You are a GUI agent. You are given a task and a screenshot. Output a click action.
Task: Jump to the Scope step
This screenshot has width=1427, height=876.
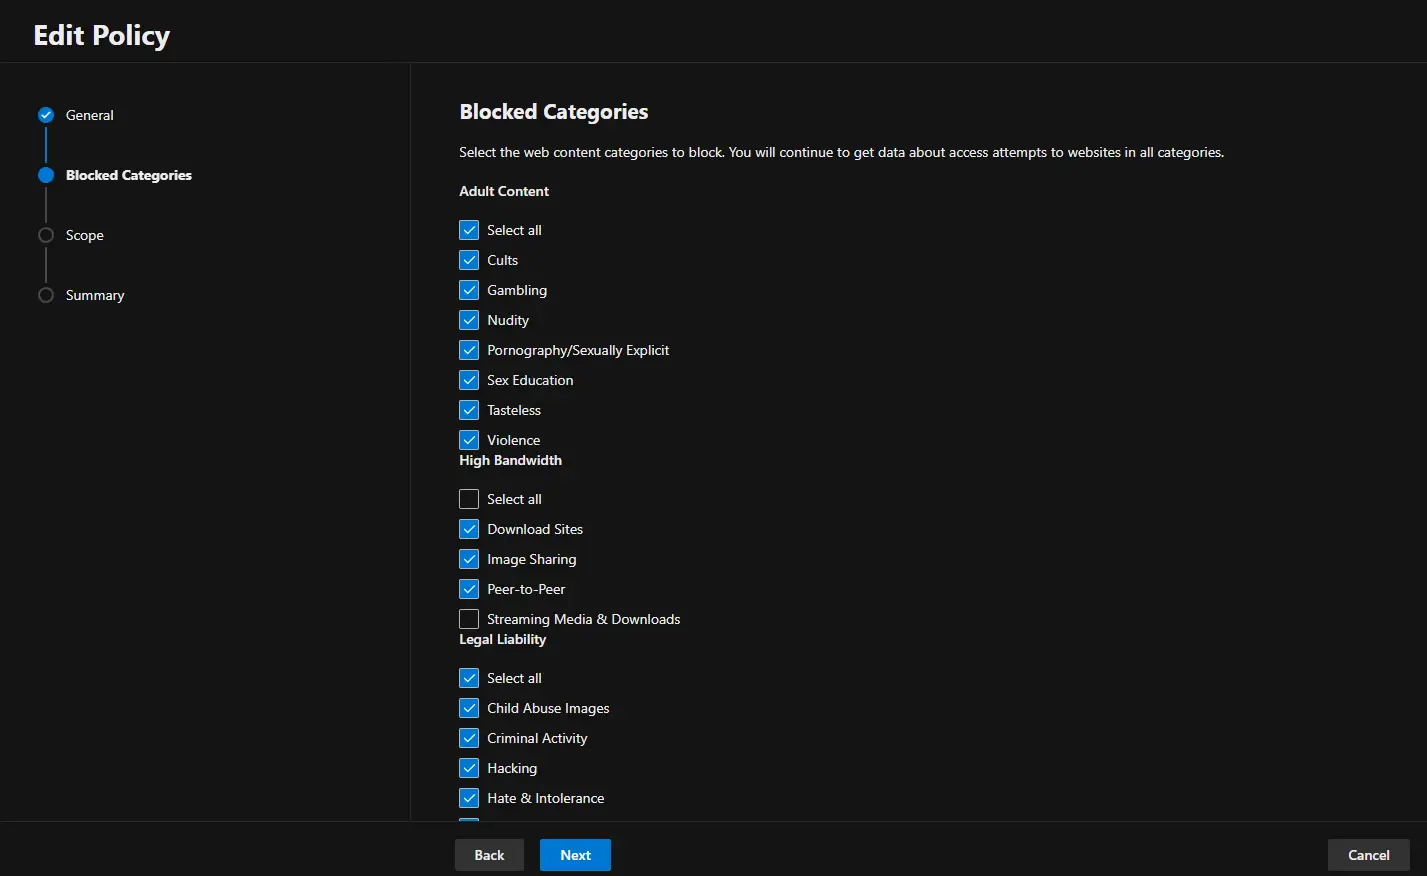[x=45, y=235]
